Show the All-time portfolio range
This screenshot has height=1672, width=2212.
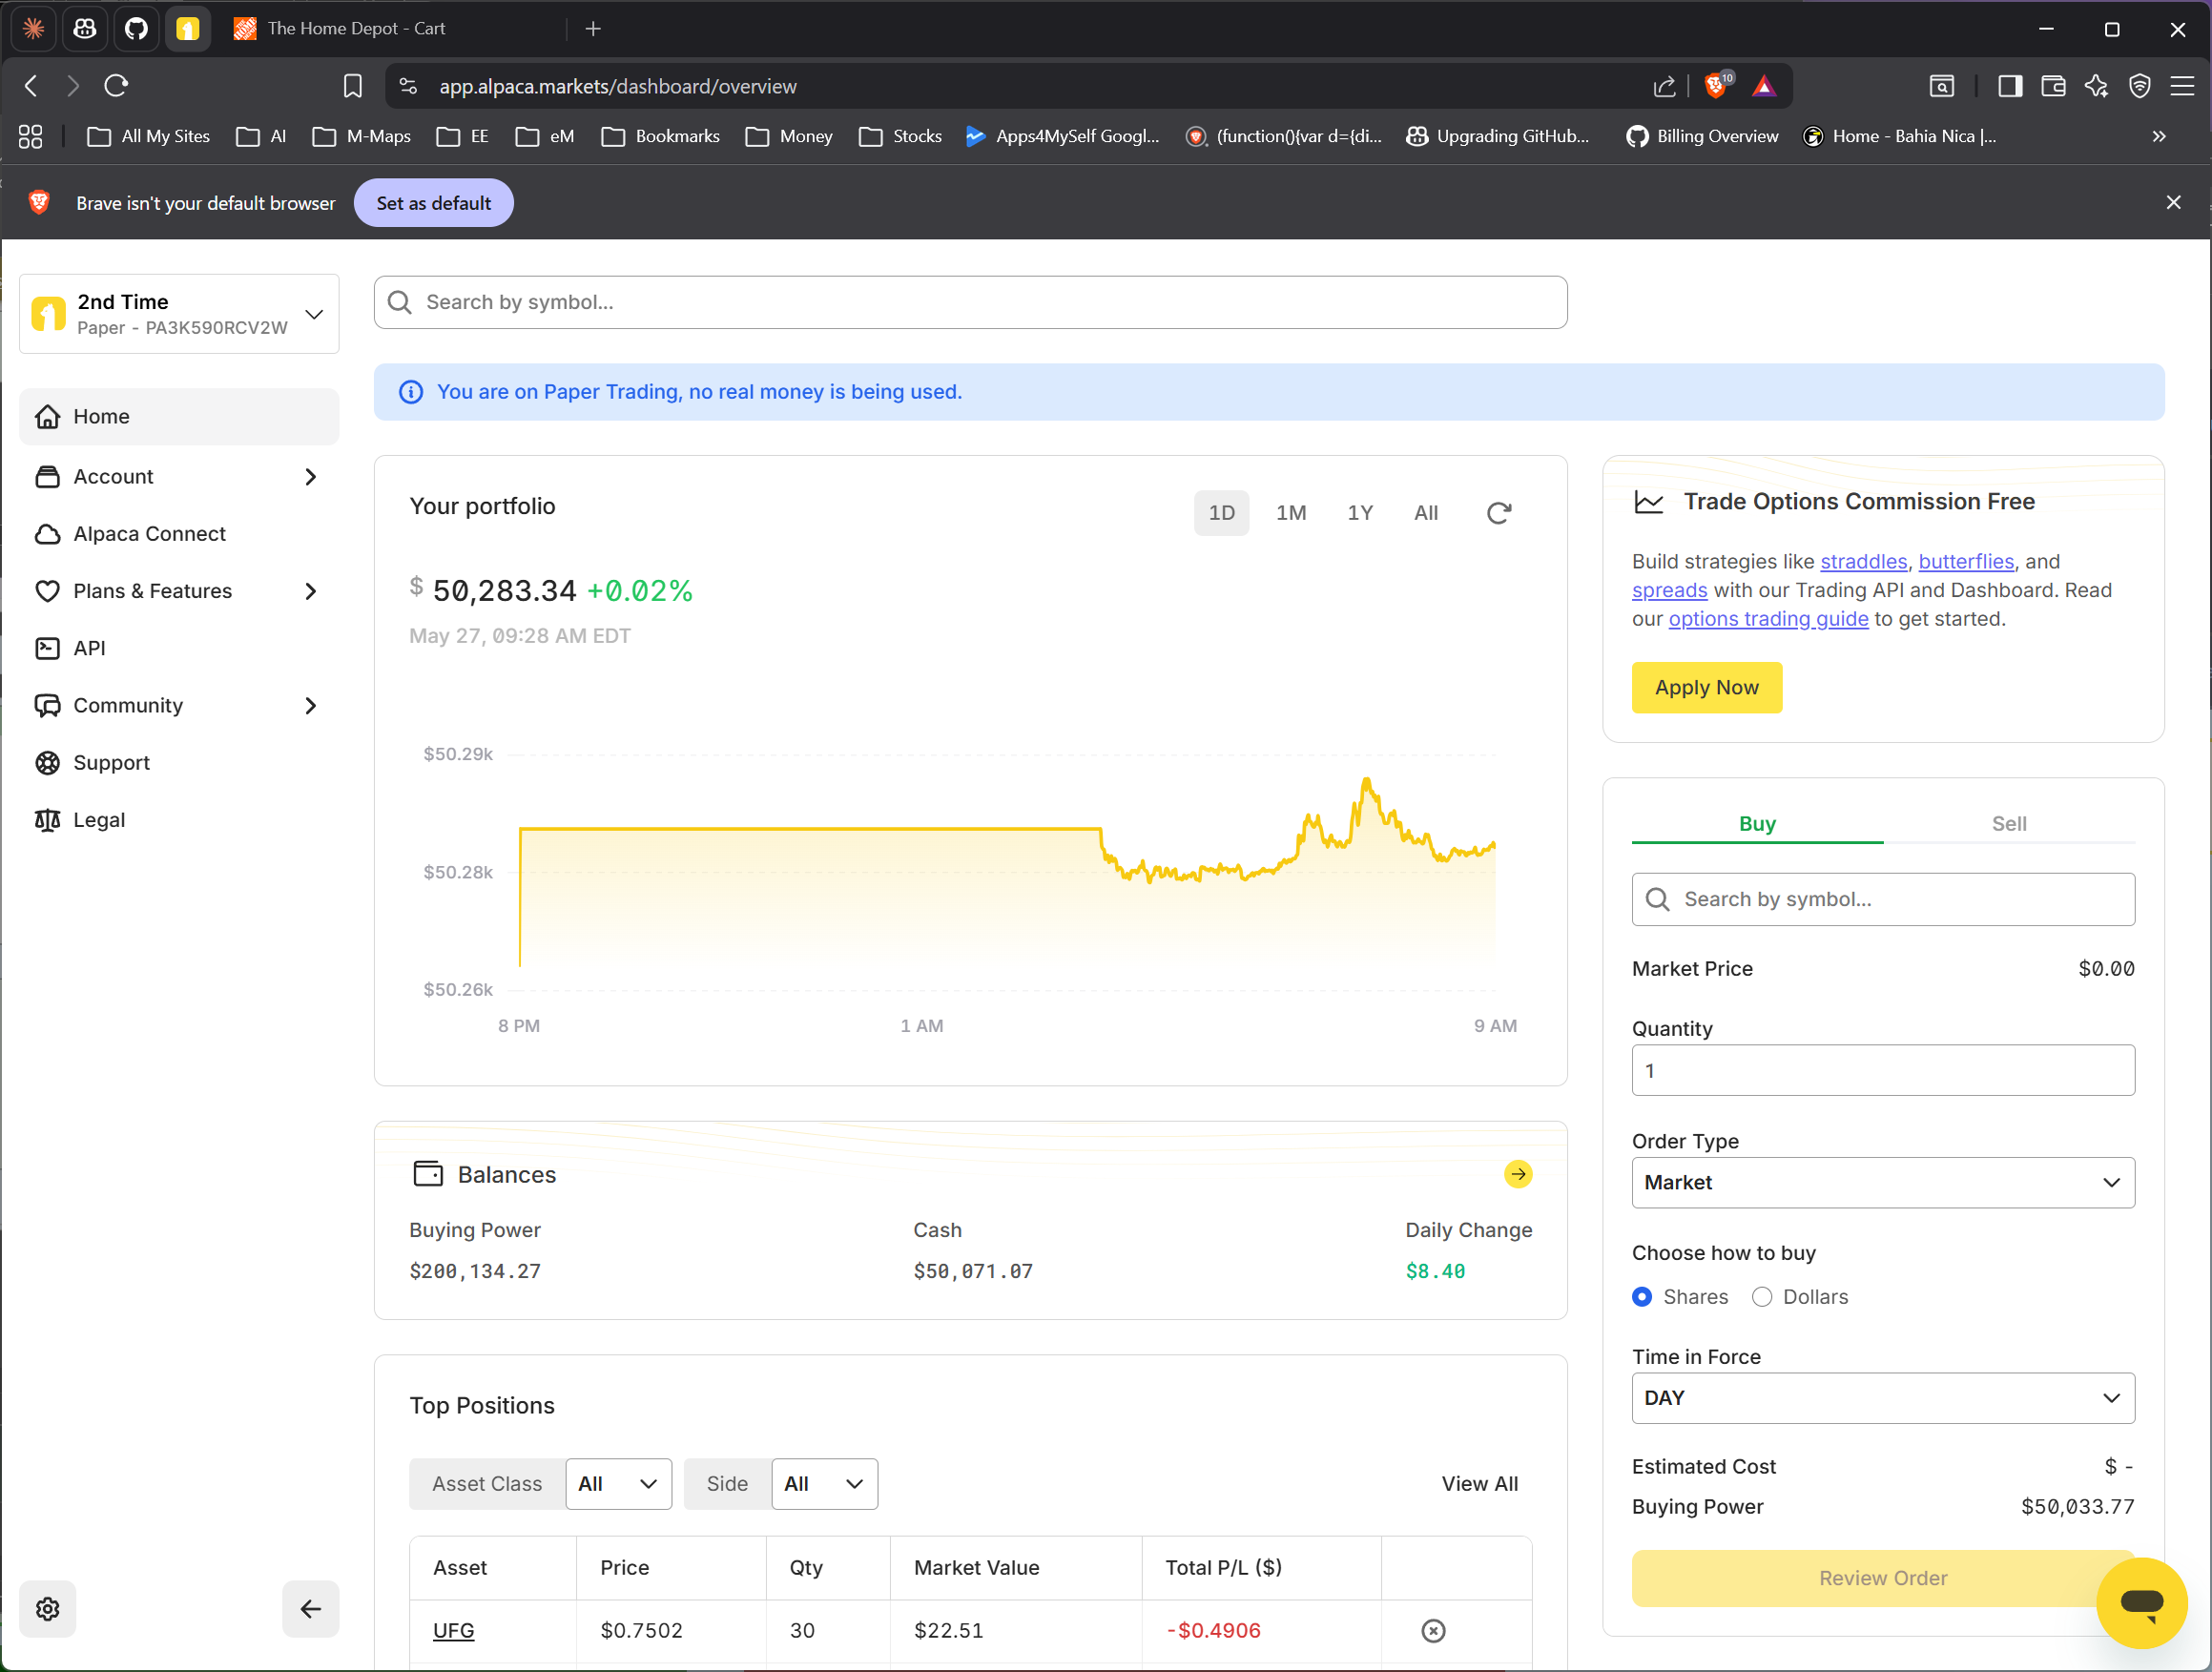tap(1426, 513)
